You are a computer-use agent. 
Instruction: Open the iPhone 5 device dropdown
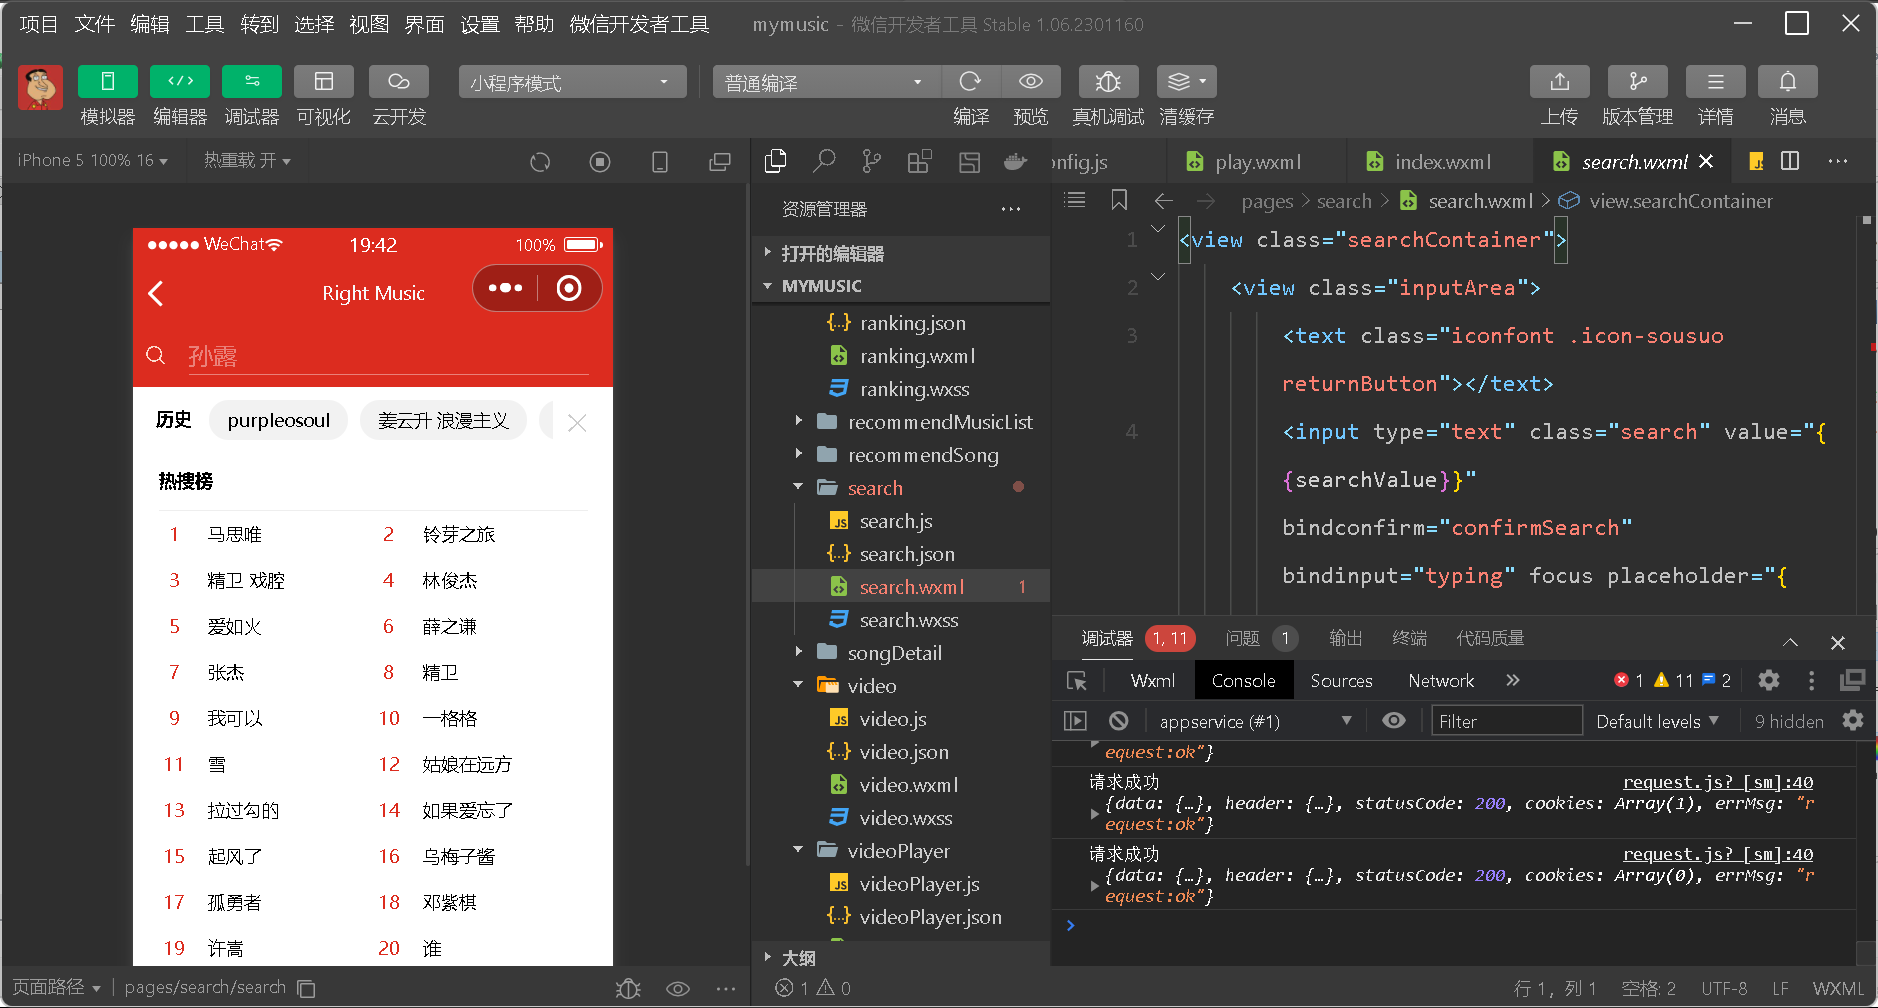coord(90,160)
